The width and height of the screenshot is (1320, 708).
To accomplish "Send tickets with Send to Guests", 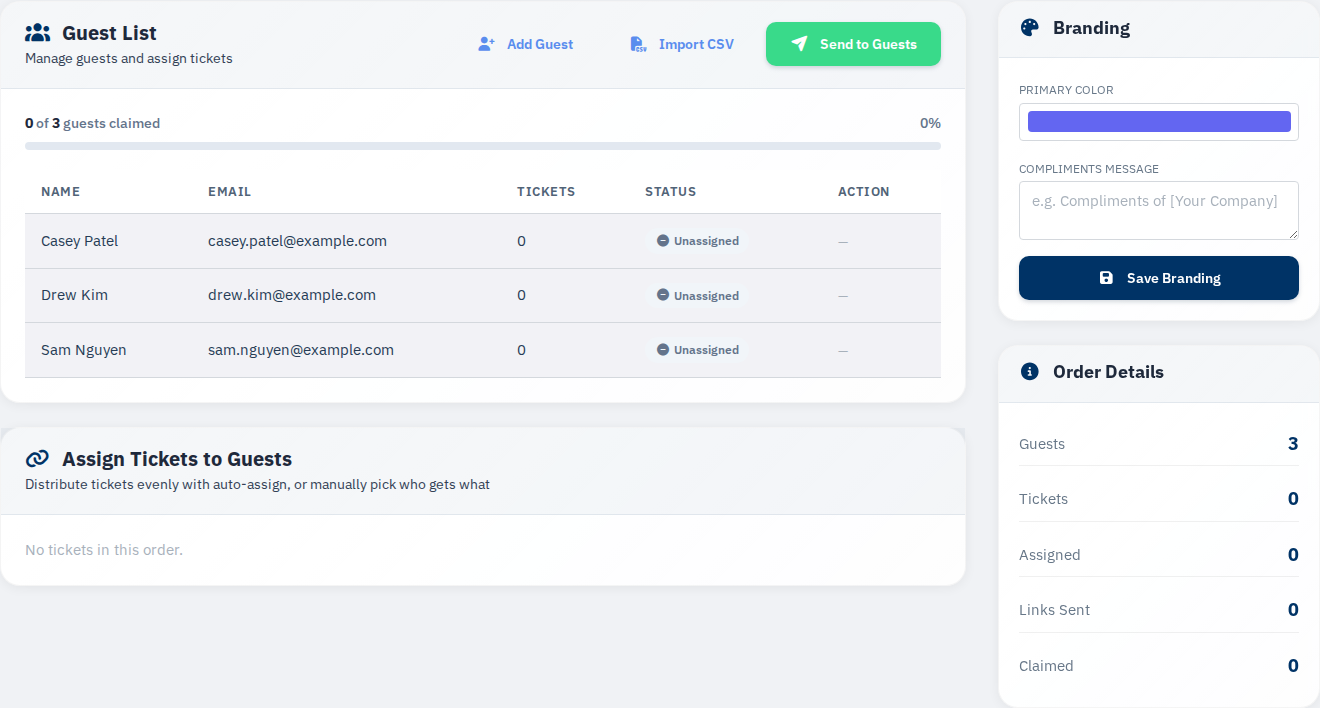I will [x=853, y=44].
